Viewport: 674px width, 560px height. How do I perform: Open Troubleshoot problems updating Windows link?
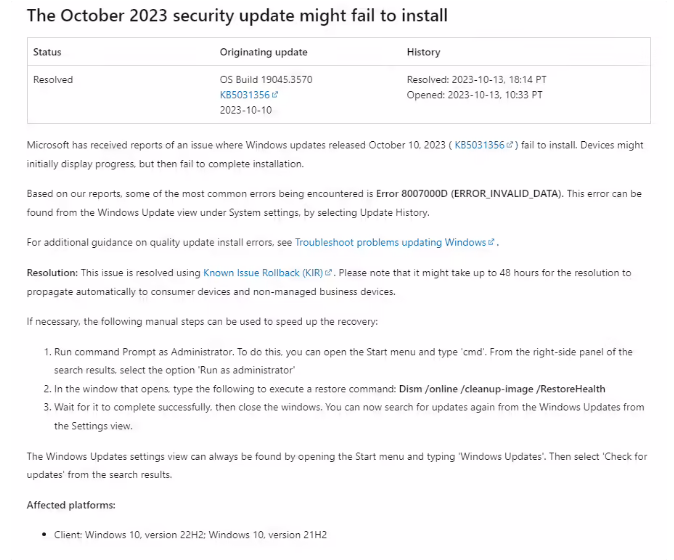390,242
